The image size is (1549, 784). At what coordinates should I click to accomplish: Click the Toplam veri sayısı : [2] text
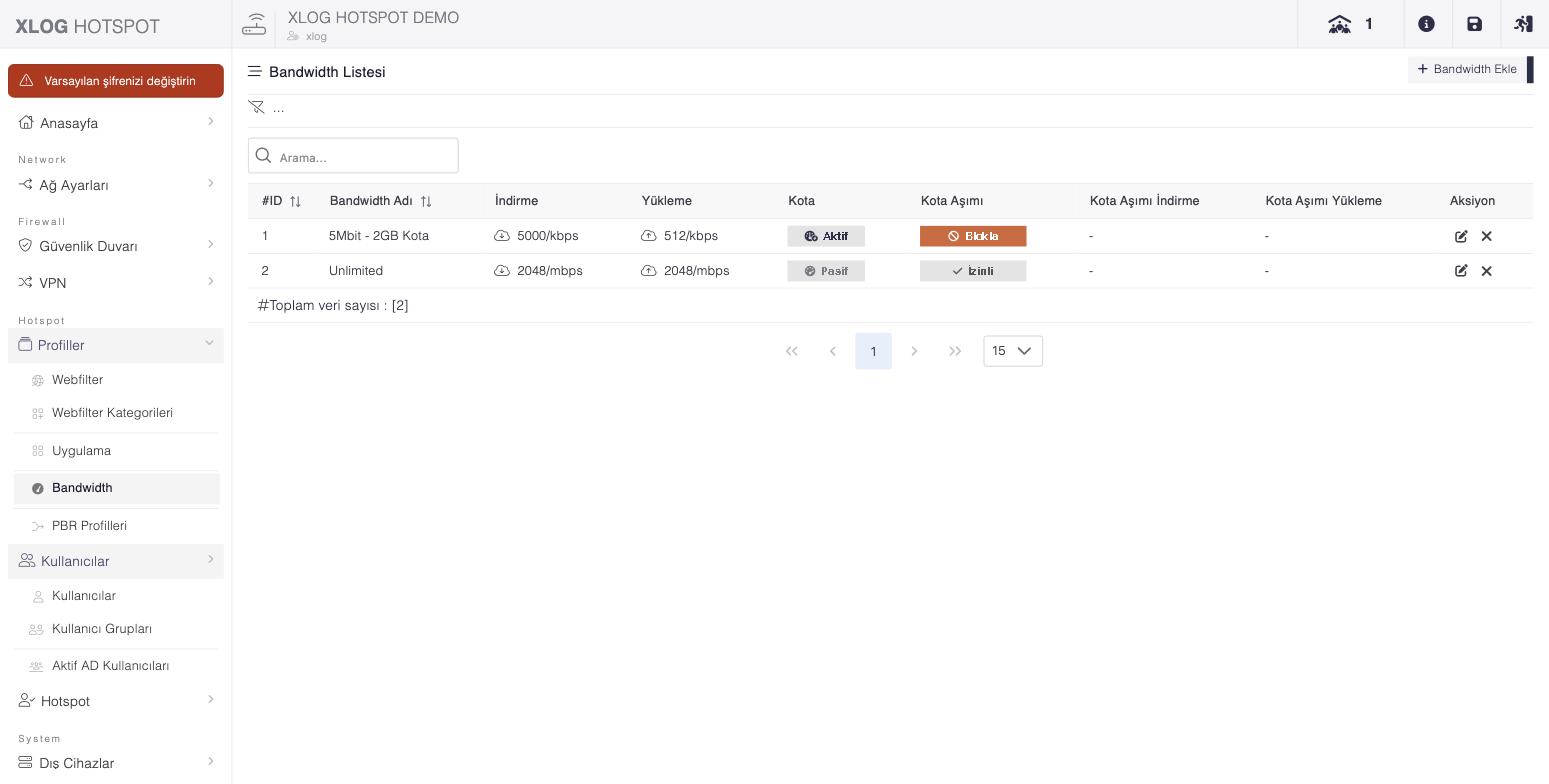click(x=333, y=305)
